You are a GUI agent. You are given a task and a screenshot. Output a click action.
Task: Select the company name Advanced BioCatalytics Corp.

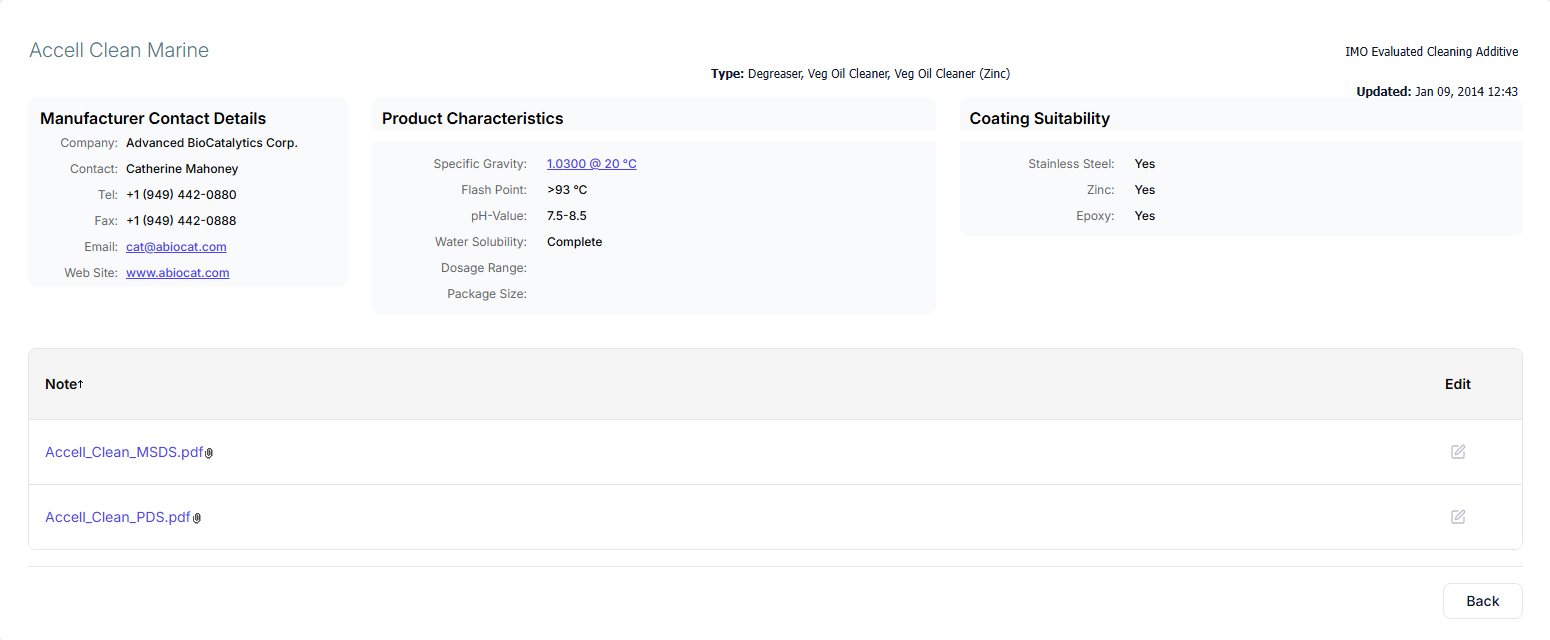pos(212,143)
